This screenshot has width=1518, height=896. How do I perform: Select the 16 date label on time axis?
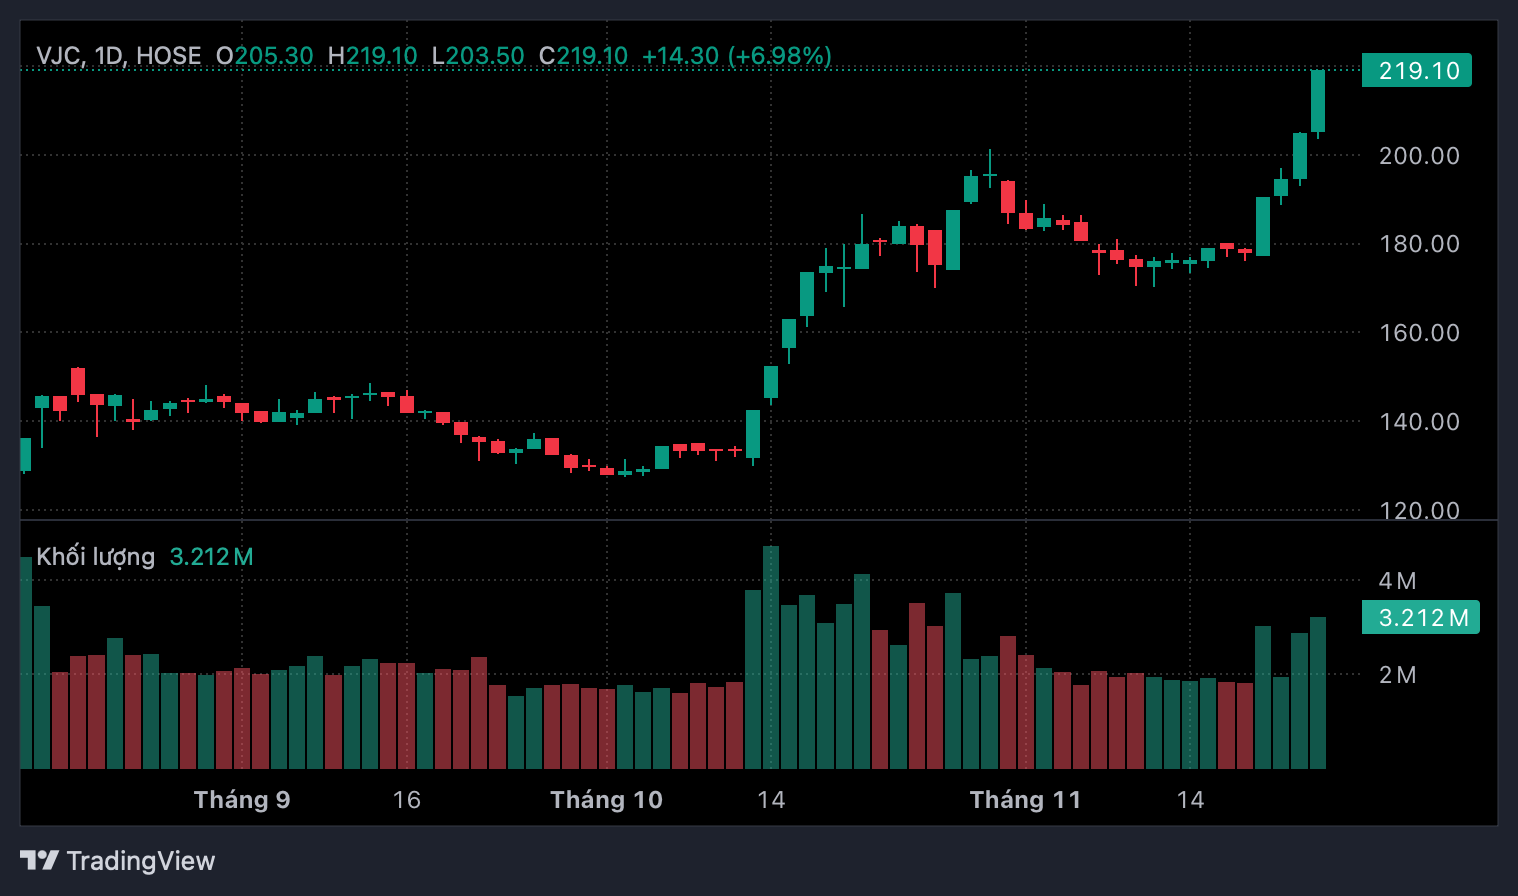pos(406,800)
